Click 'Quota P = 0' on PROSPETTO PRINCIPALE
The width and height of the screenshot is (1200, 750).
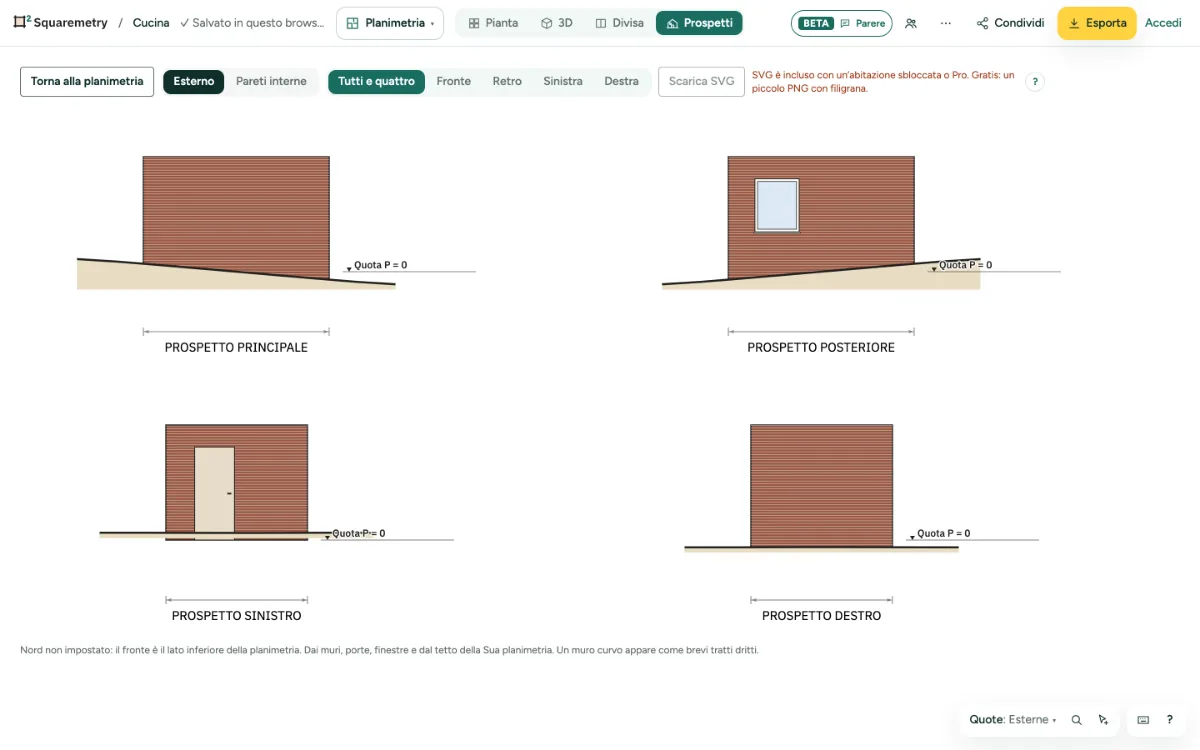pos(380,265)
